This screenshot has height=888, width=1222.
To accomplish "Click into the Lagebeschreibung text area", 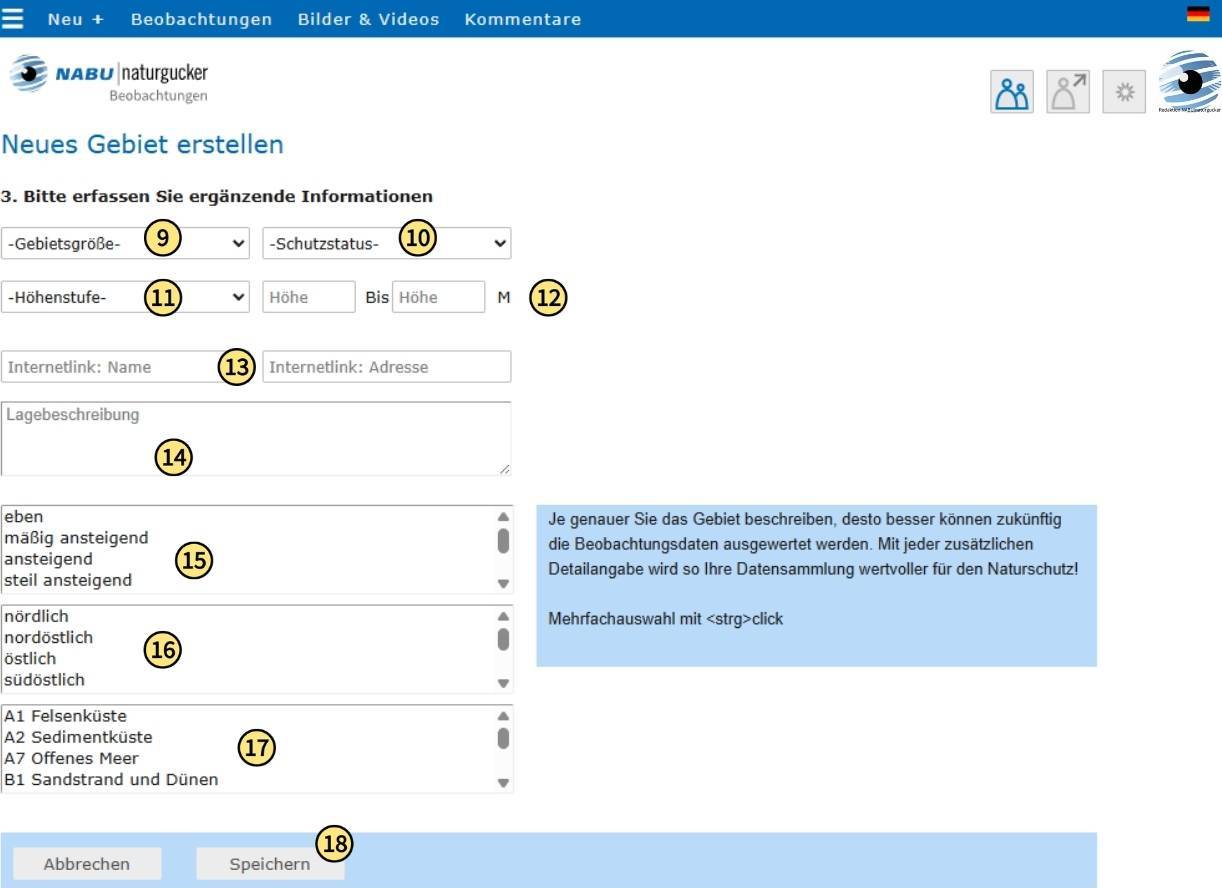I will [256, 438].
